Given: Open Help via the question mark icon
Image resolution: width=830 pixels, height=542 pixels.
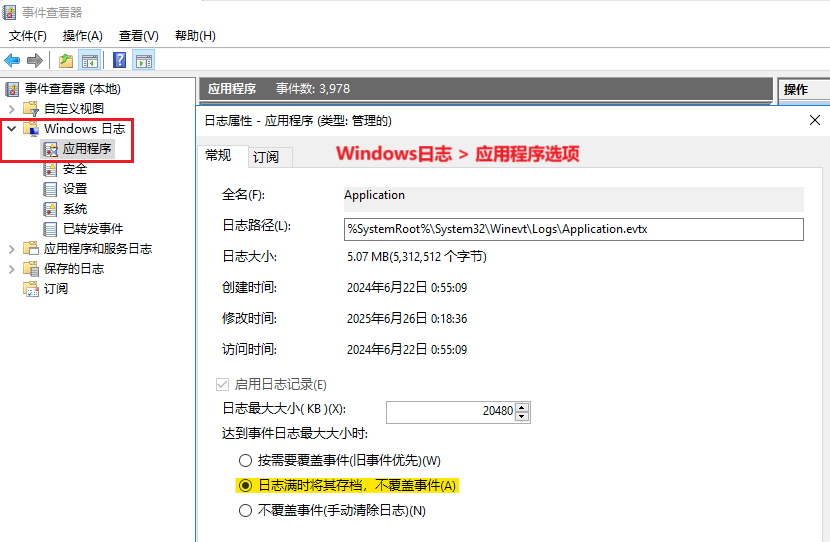Looking at the screenshot, I should [120, 60].
